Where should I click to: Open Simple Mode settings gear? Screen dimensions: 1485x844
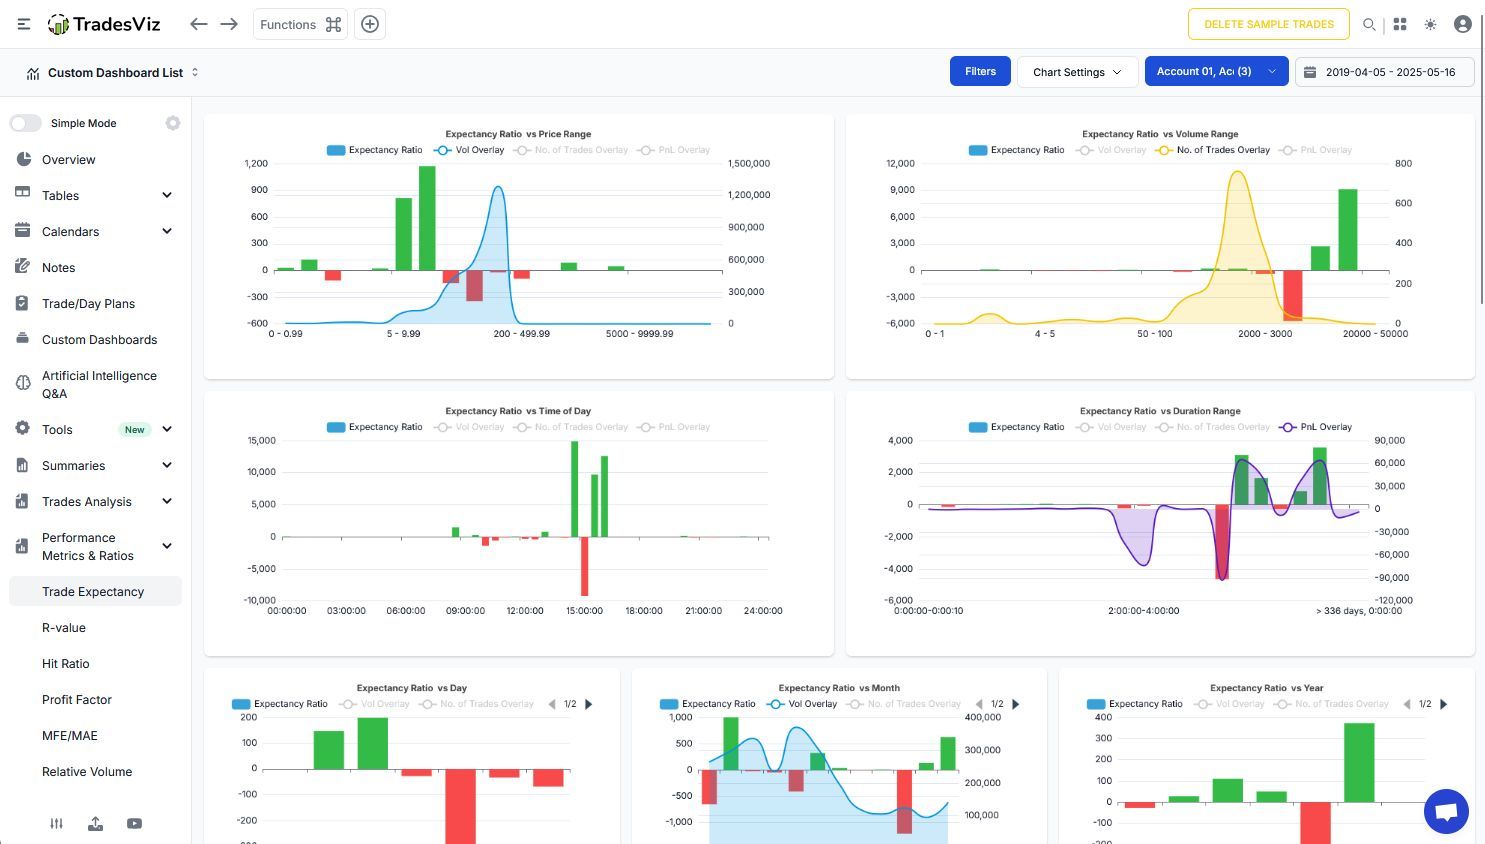[x=173, y=123]
